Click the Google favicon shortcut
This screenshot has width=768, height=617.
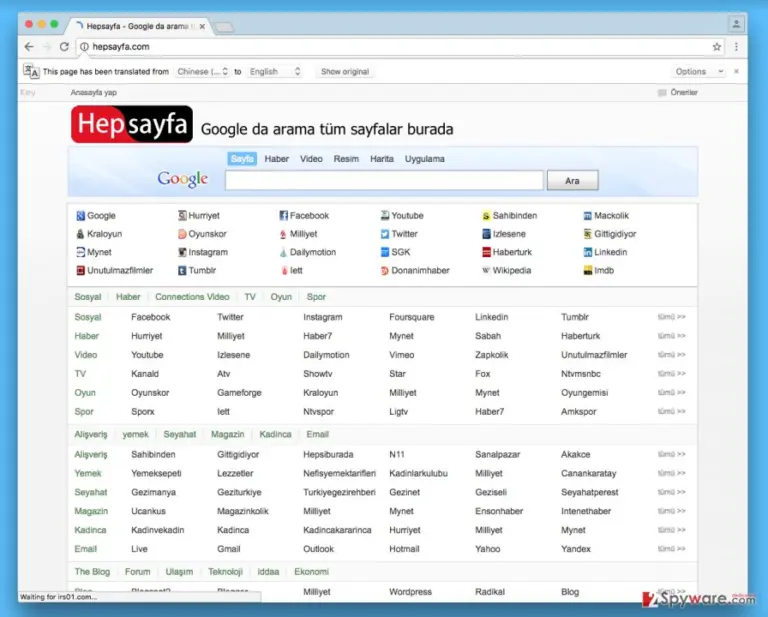tap(80, 215)
